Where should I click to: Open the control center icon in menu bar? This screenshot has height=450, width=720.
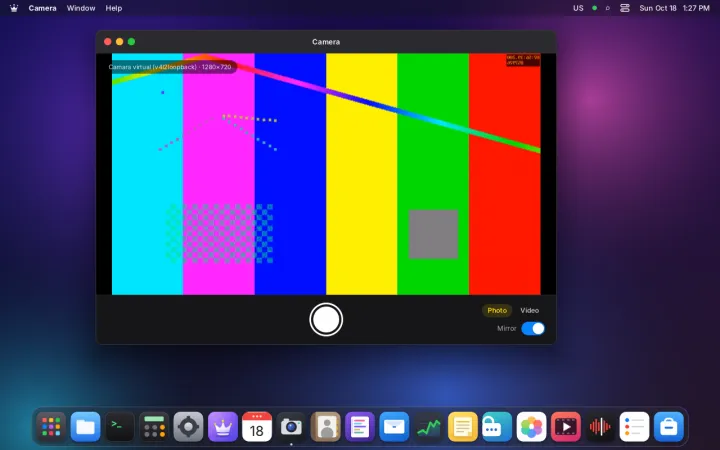tap(624, 8)
